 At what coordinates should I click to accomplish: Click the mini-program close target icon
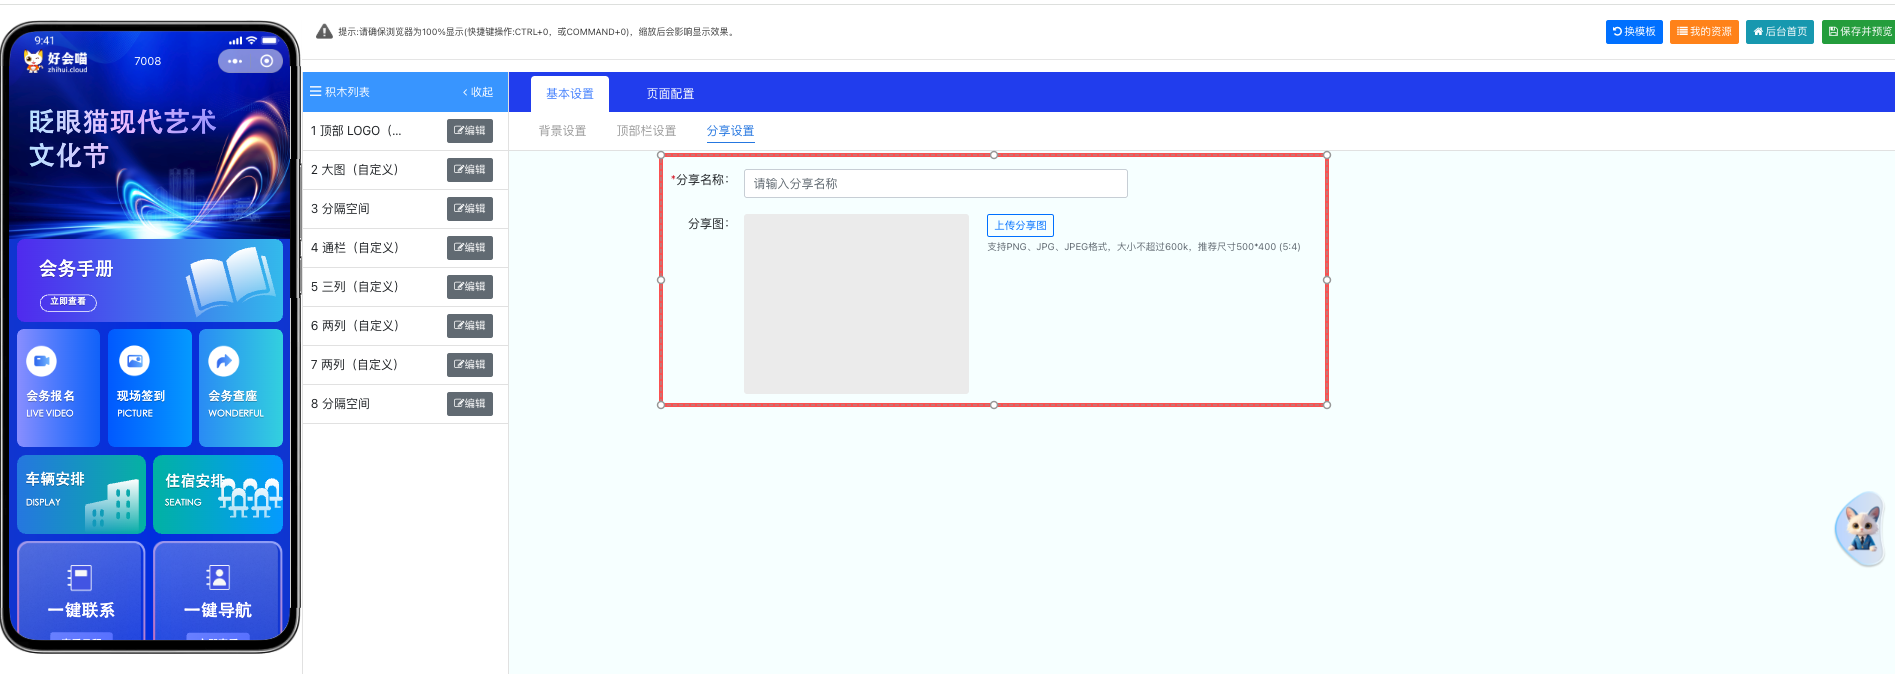(266, 61)
